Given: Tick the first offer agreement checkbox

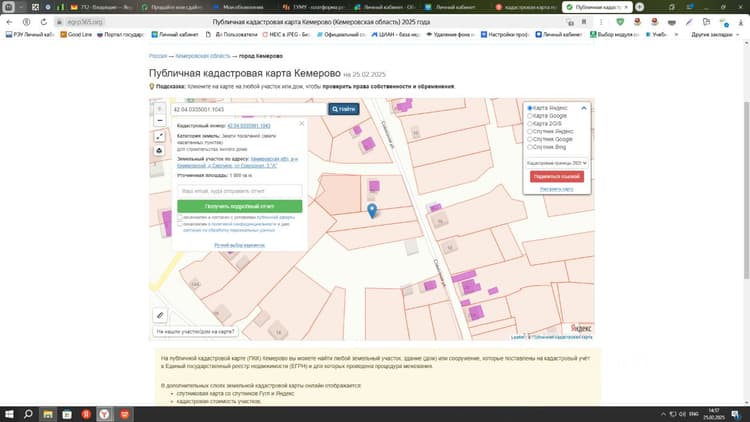Looking at the screenshot, I should (x=180, y=217).
